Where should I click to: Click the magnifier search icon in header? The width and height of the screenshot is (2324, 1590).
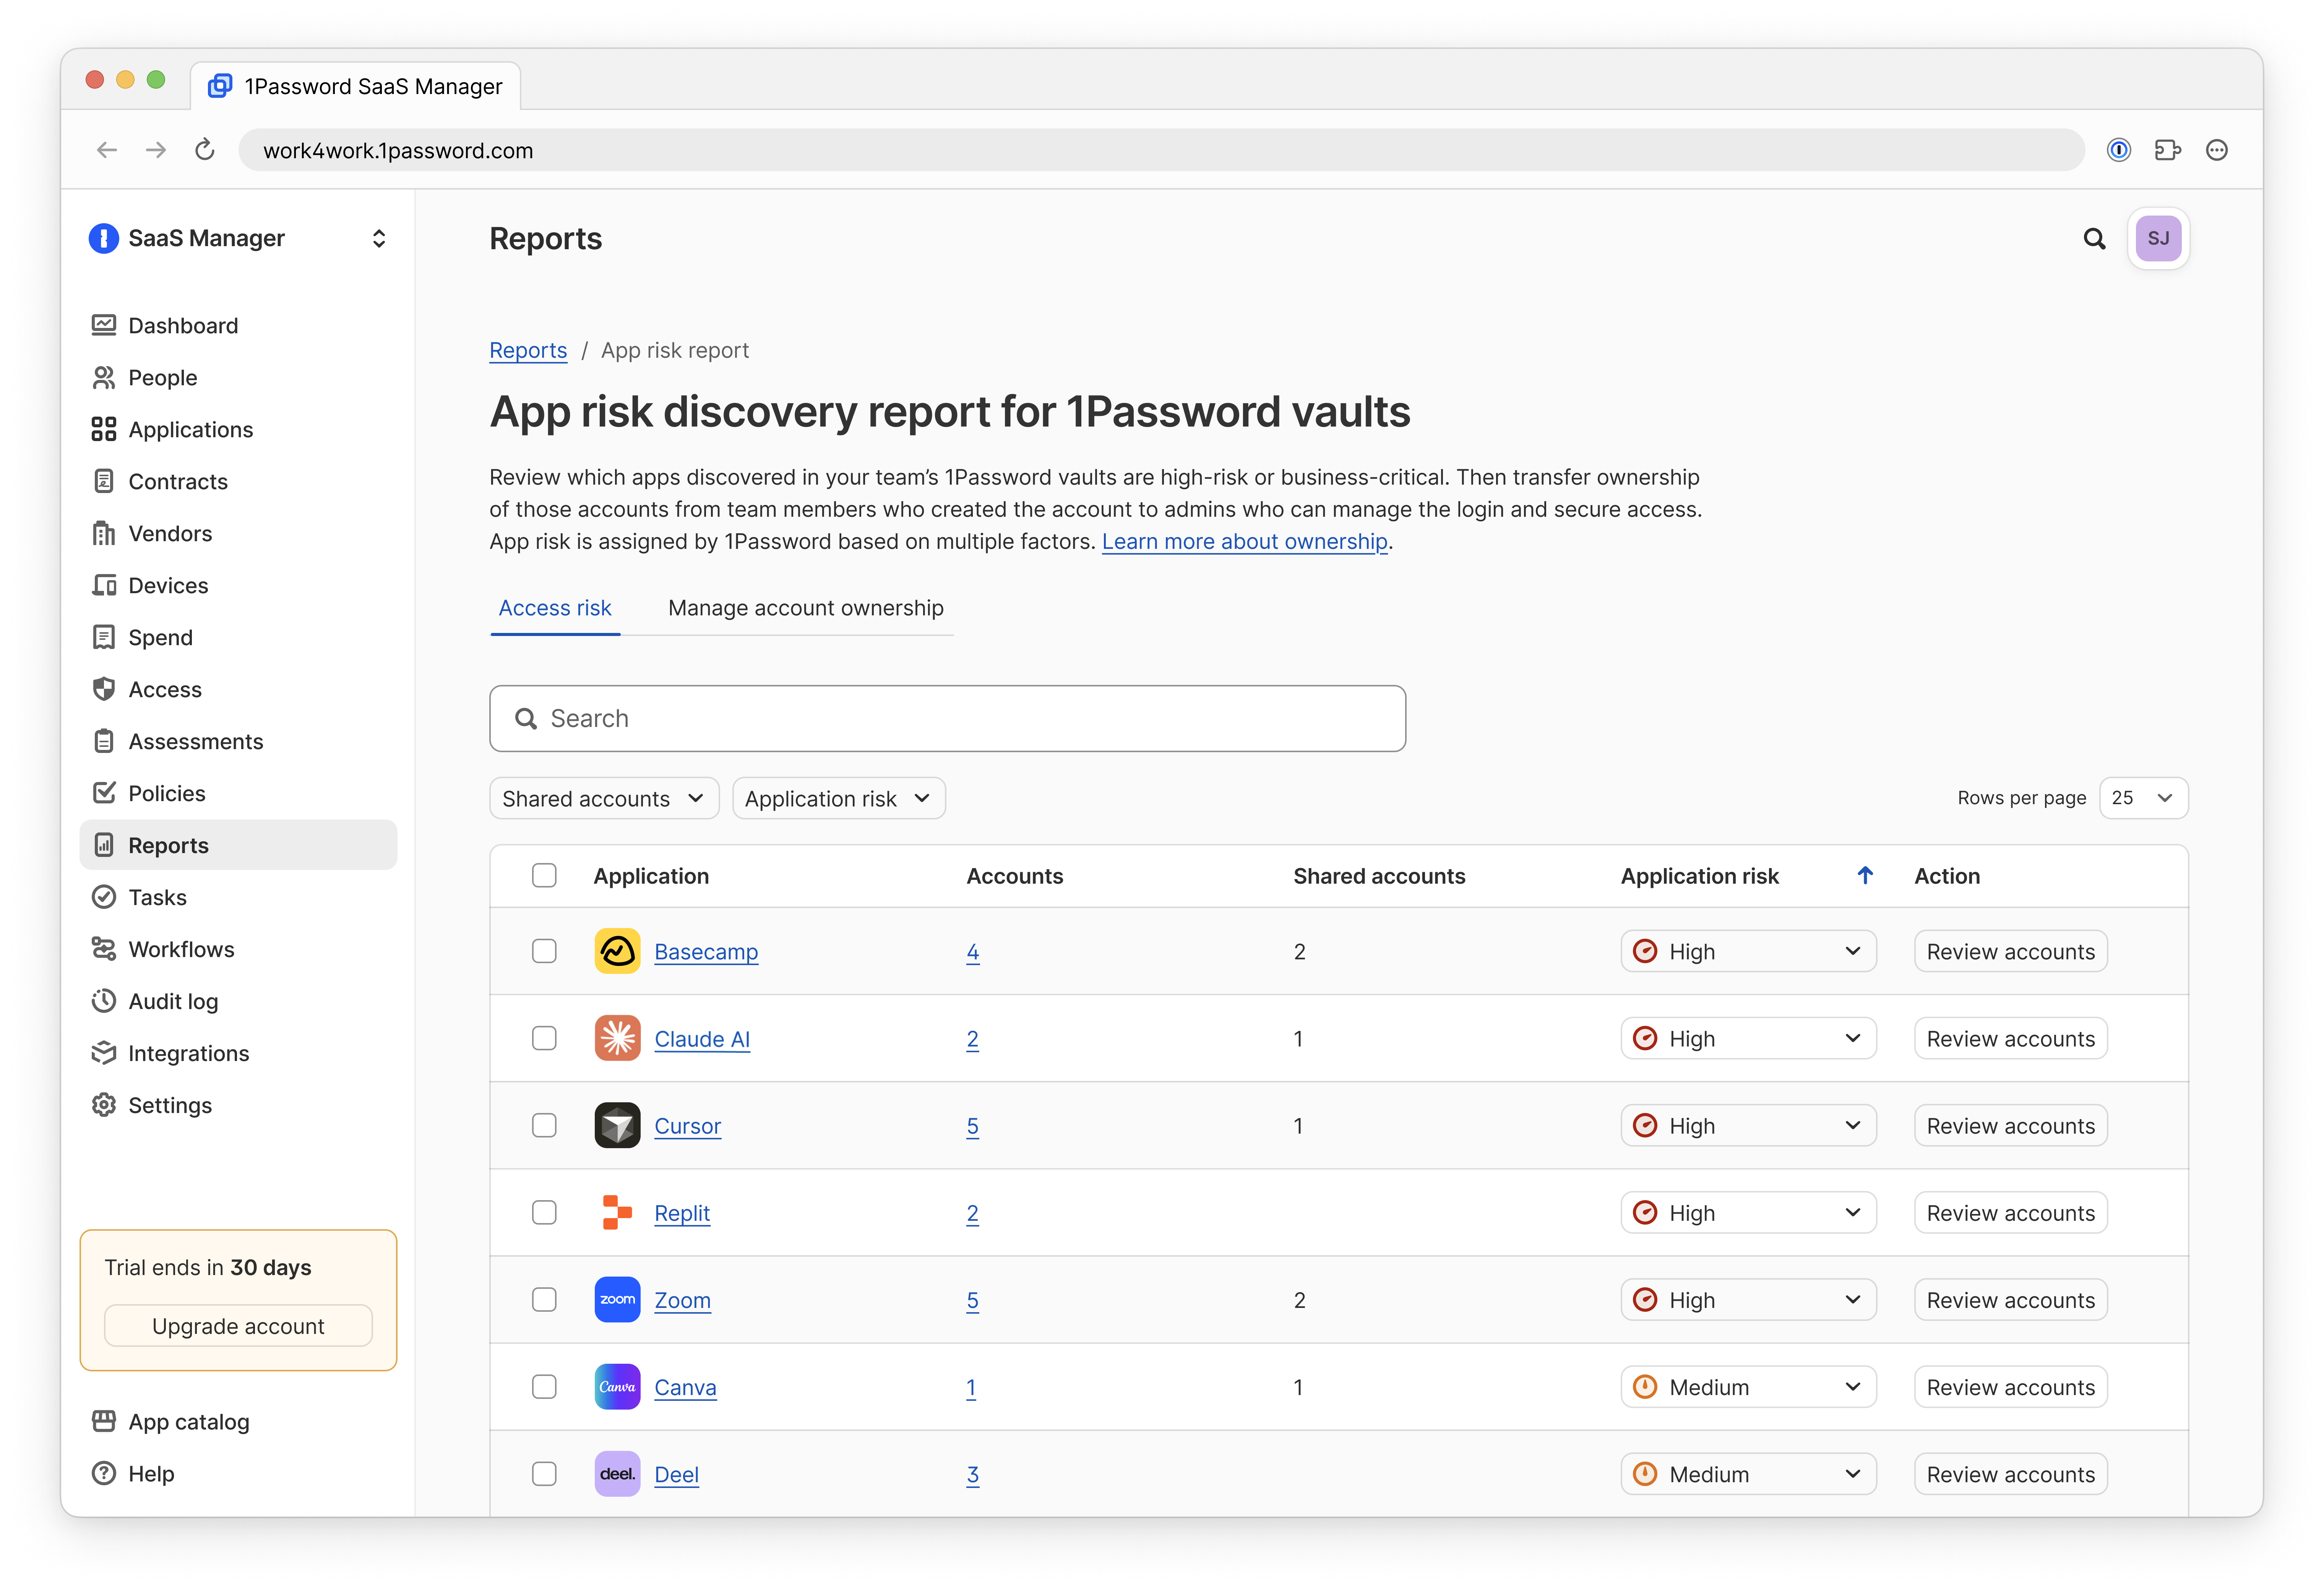coord(2094,239)
